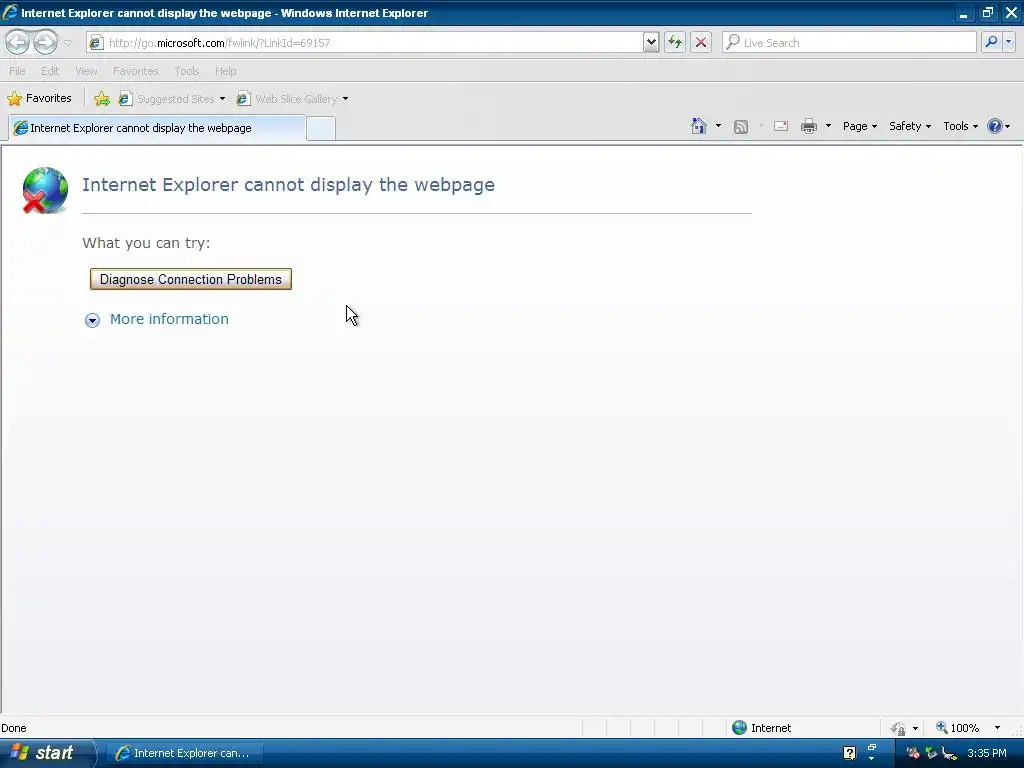Click Diagnose Connection Problems button
Image resolution: width=1024 pixels, height=768 pixels.
191,280
